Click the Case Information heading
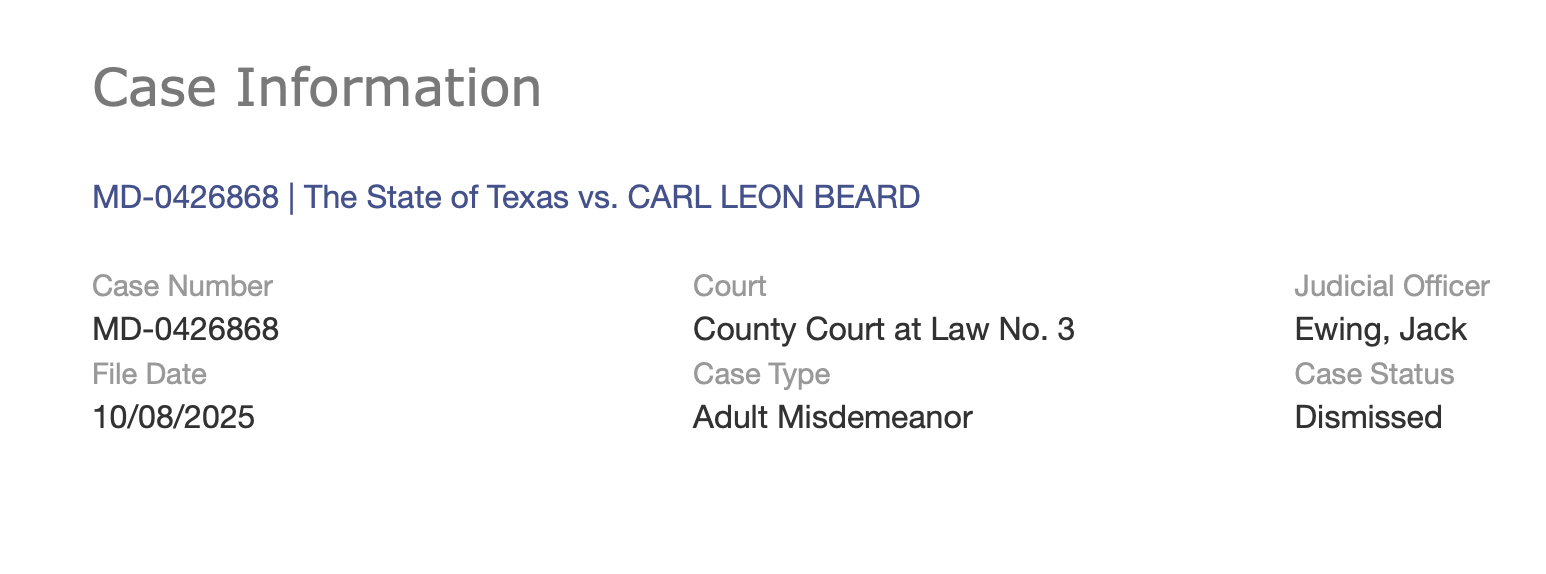The width and height of the screenshot is (1546, 574). coord(317,87)
